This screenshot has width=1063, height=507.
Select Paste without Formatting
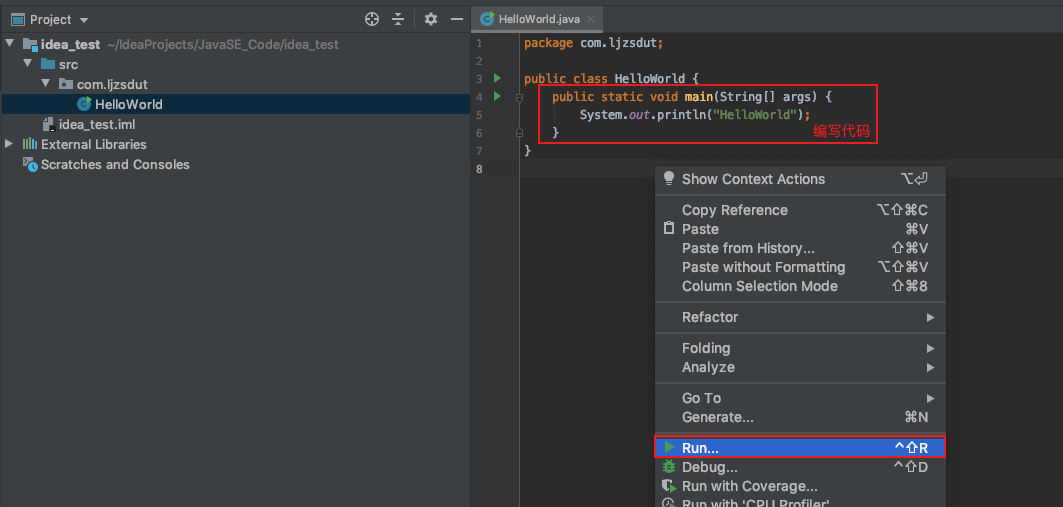763,267
